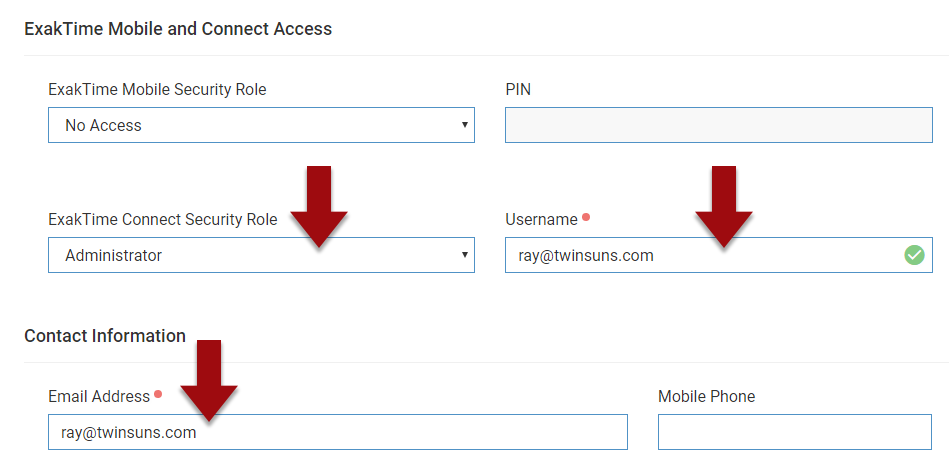949x471 pixels.
Task: Expand the ExakTime Connect Security Role dropdown
Action: click(260, 255)
